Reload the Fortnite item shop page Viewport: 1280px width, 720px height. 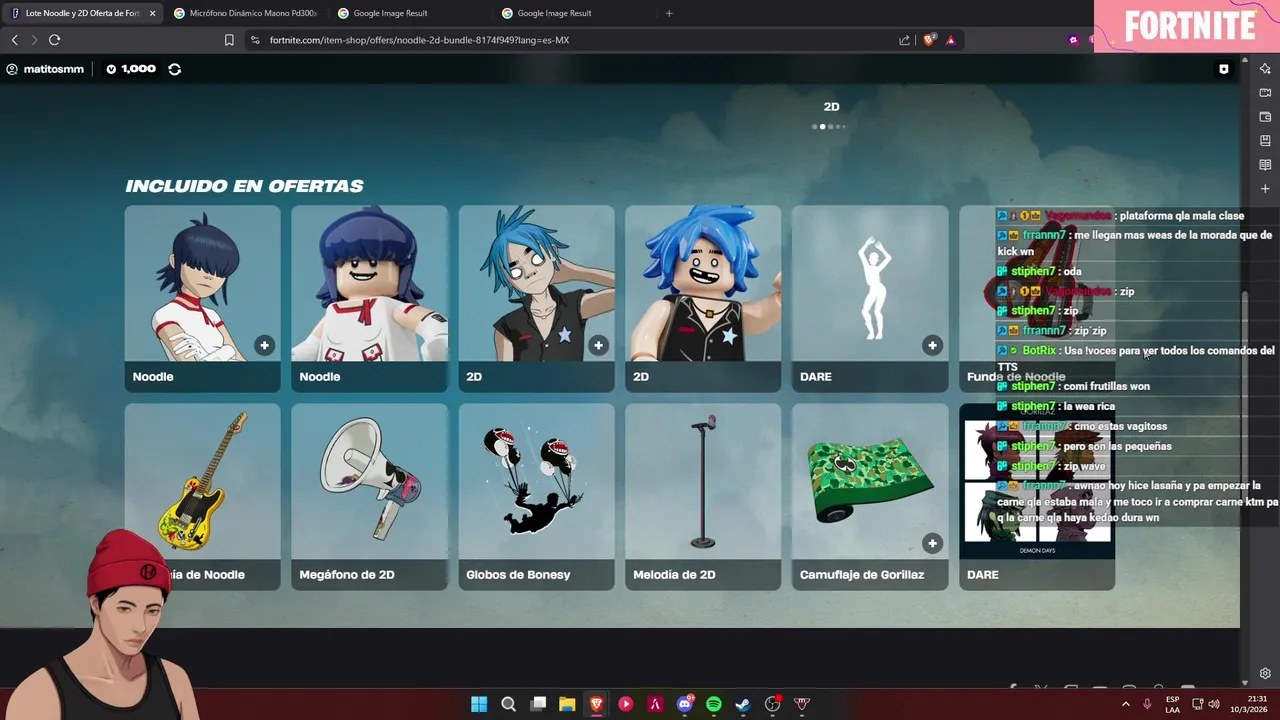point(54,40)
